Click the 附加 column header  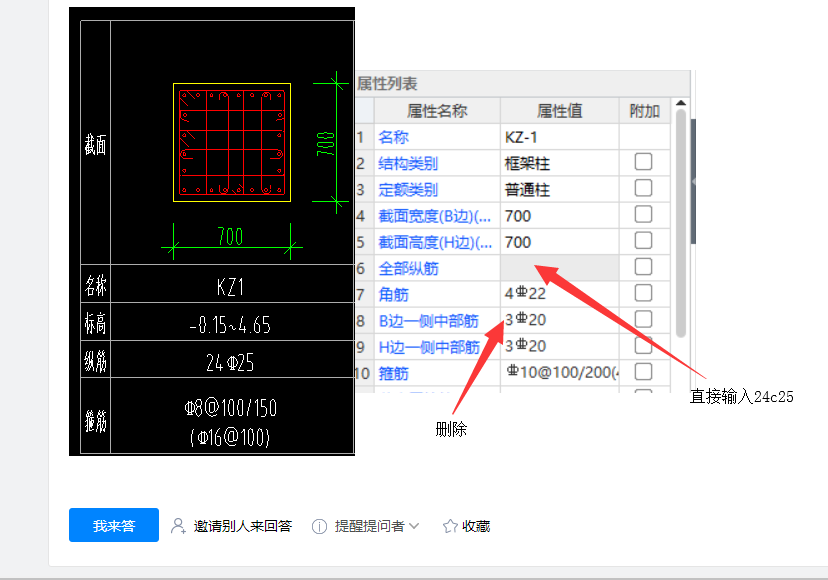coord(644,111)
